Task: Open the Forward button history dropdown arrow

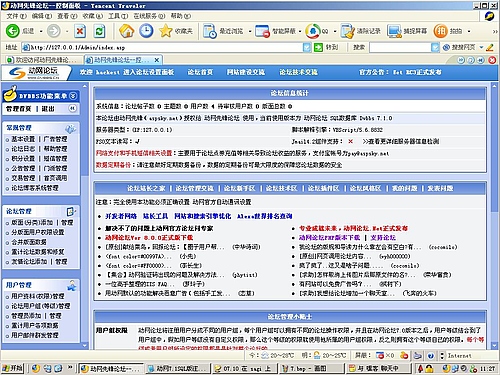Action: [x=67, y=31]
